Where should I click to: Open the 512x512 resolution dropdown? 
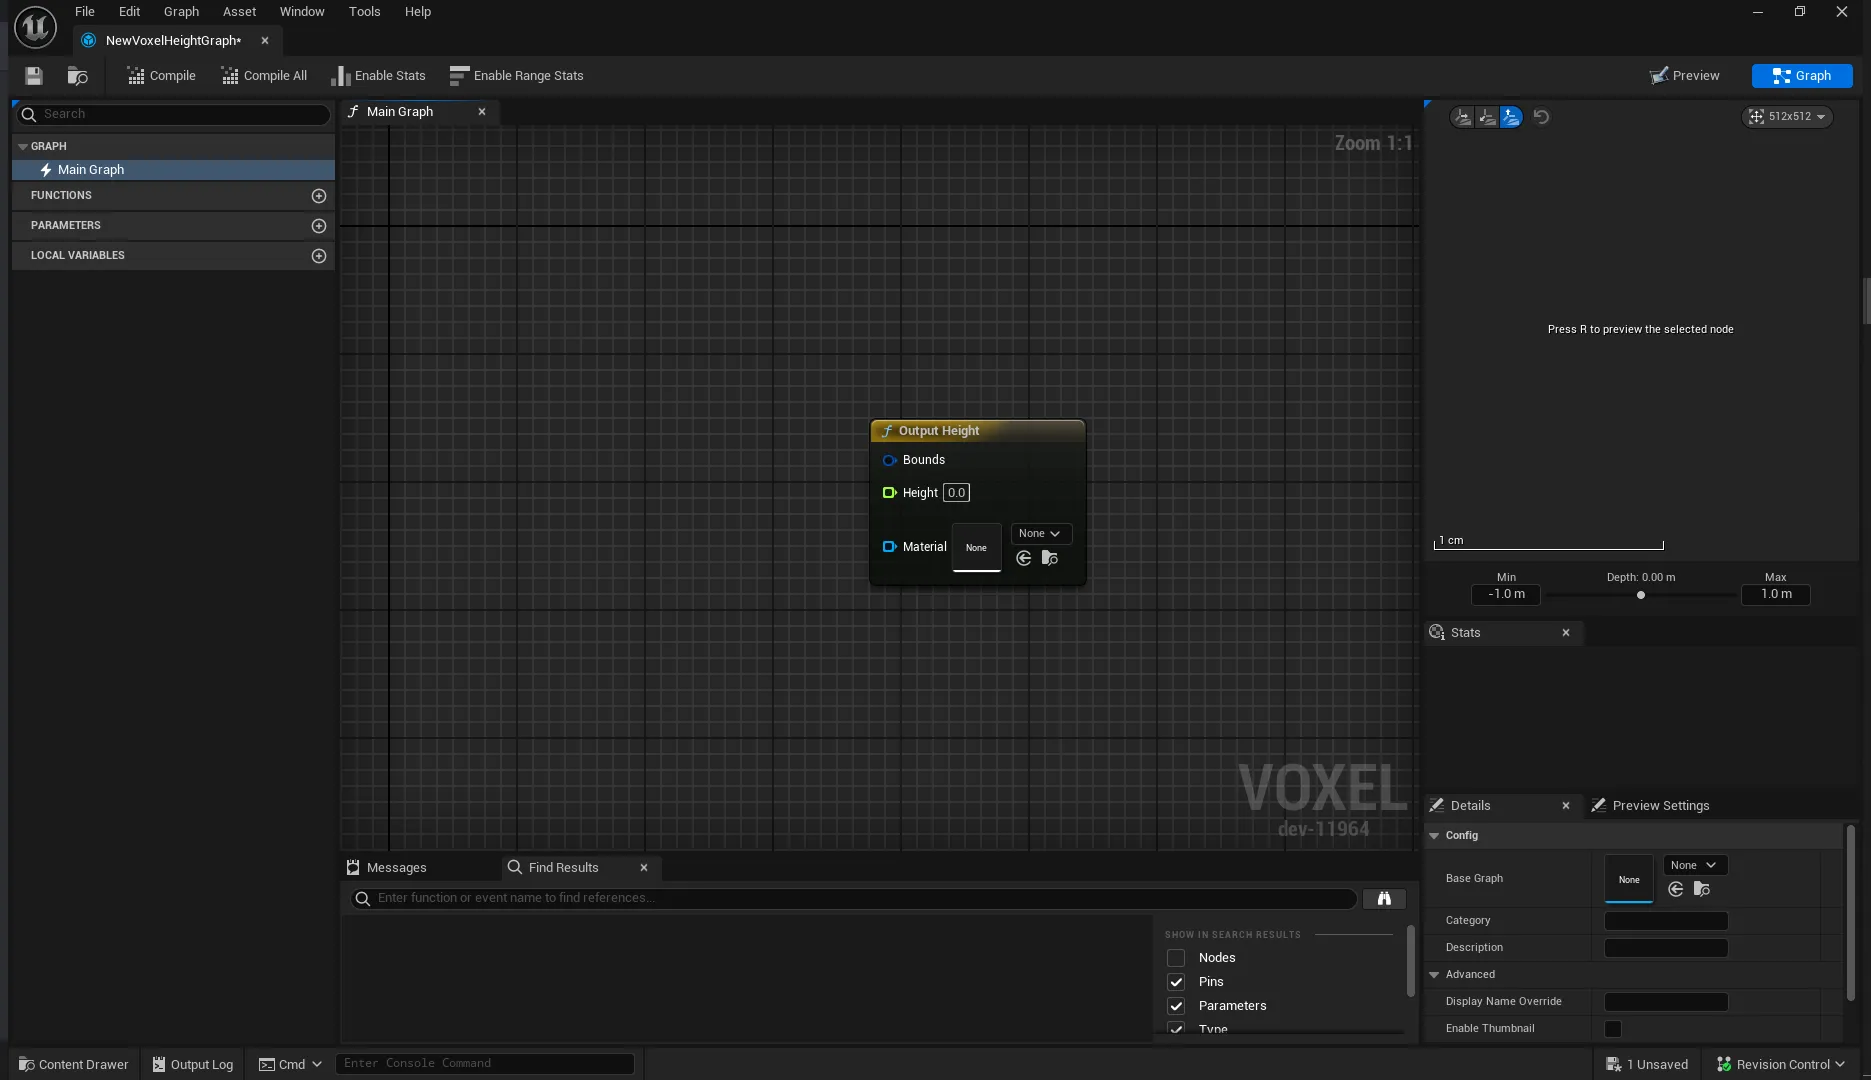click(x=1787, y=117)
